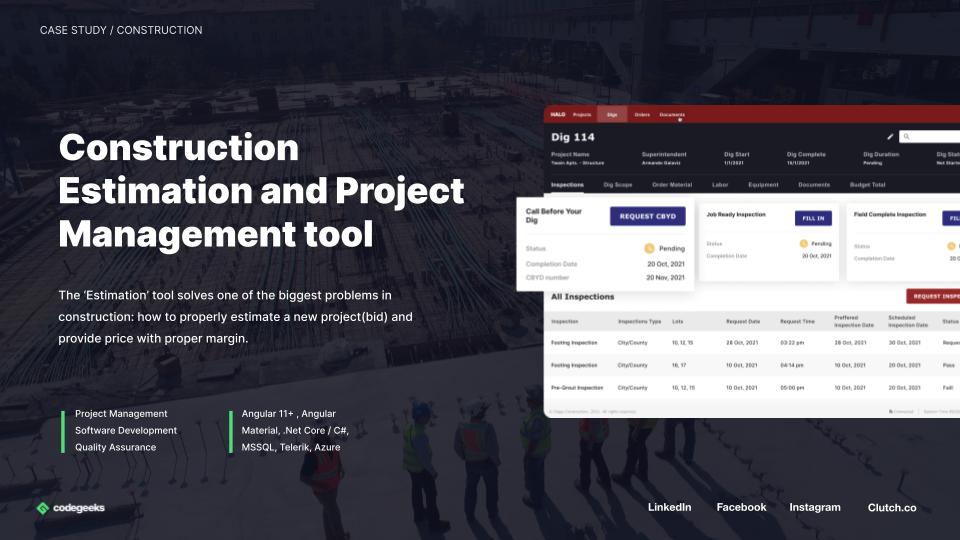This screenshot has height=540, width=960.
Task: Click the Pre-Grout Inspection row
Action: (752, 388)
